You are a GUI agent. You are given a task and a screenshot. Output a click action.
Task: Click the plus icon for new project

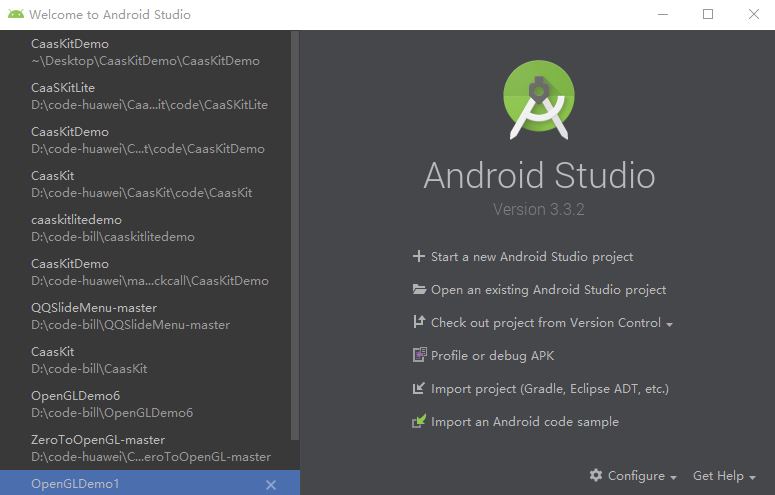pyautogui.click(x=419, y=256)
